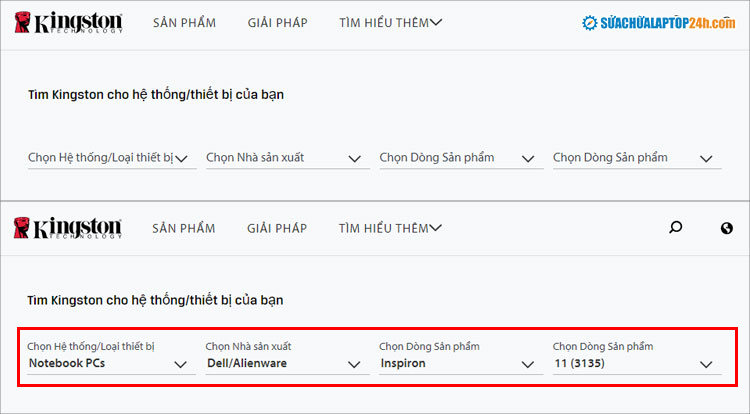
Task: Expand TÌM HIỂU THÊM in the bottom header
Action: (390, 228)
